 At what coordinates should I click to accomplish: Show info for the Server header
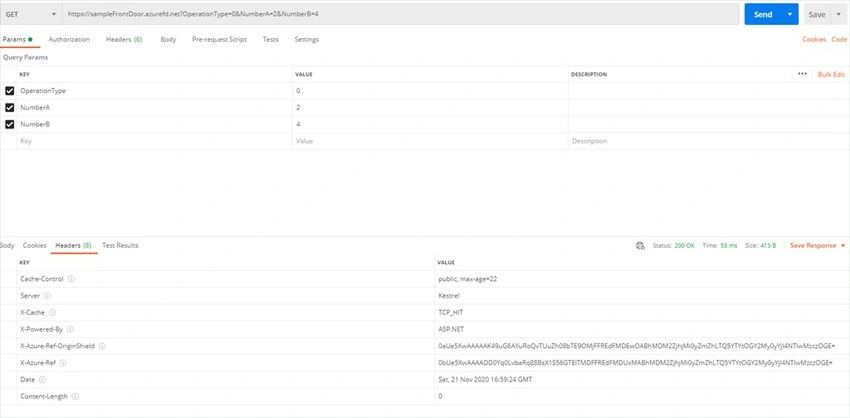(x=48, y=296)
